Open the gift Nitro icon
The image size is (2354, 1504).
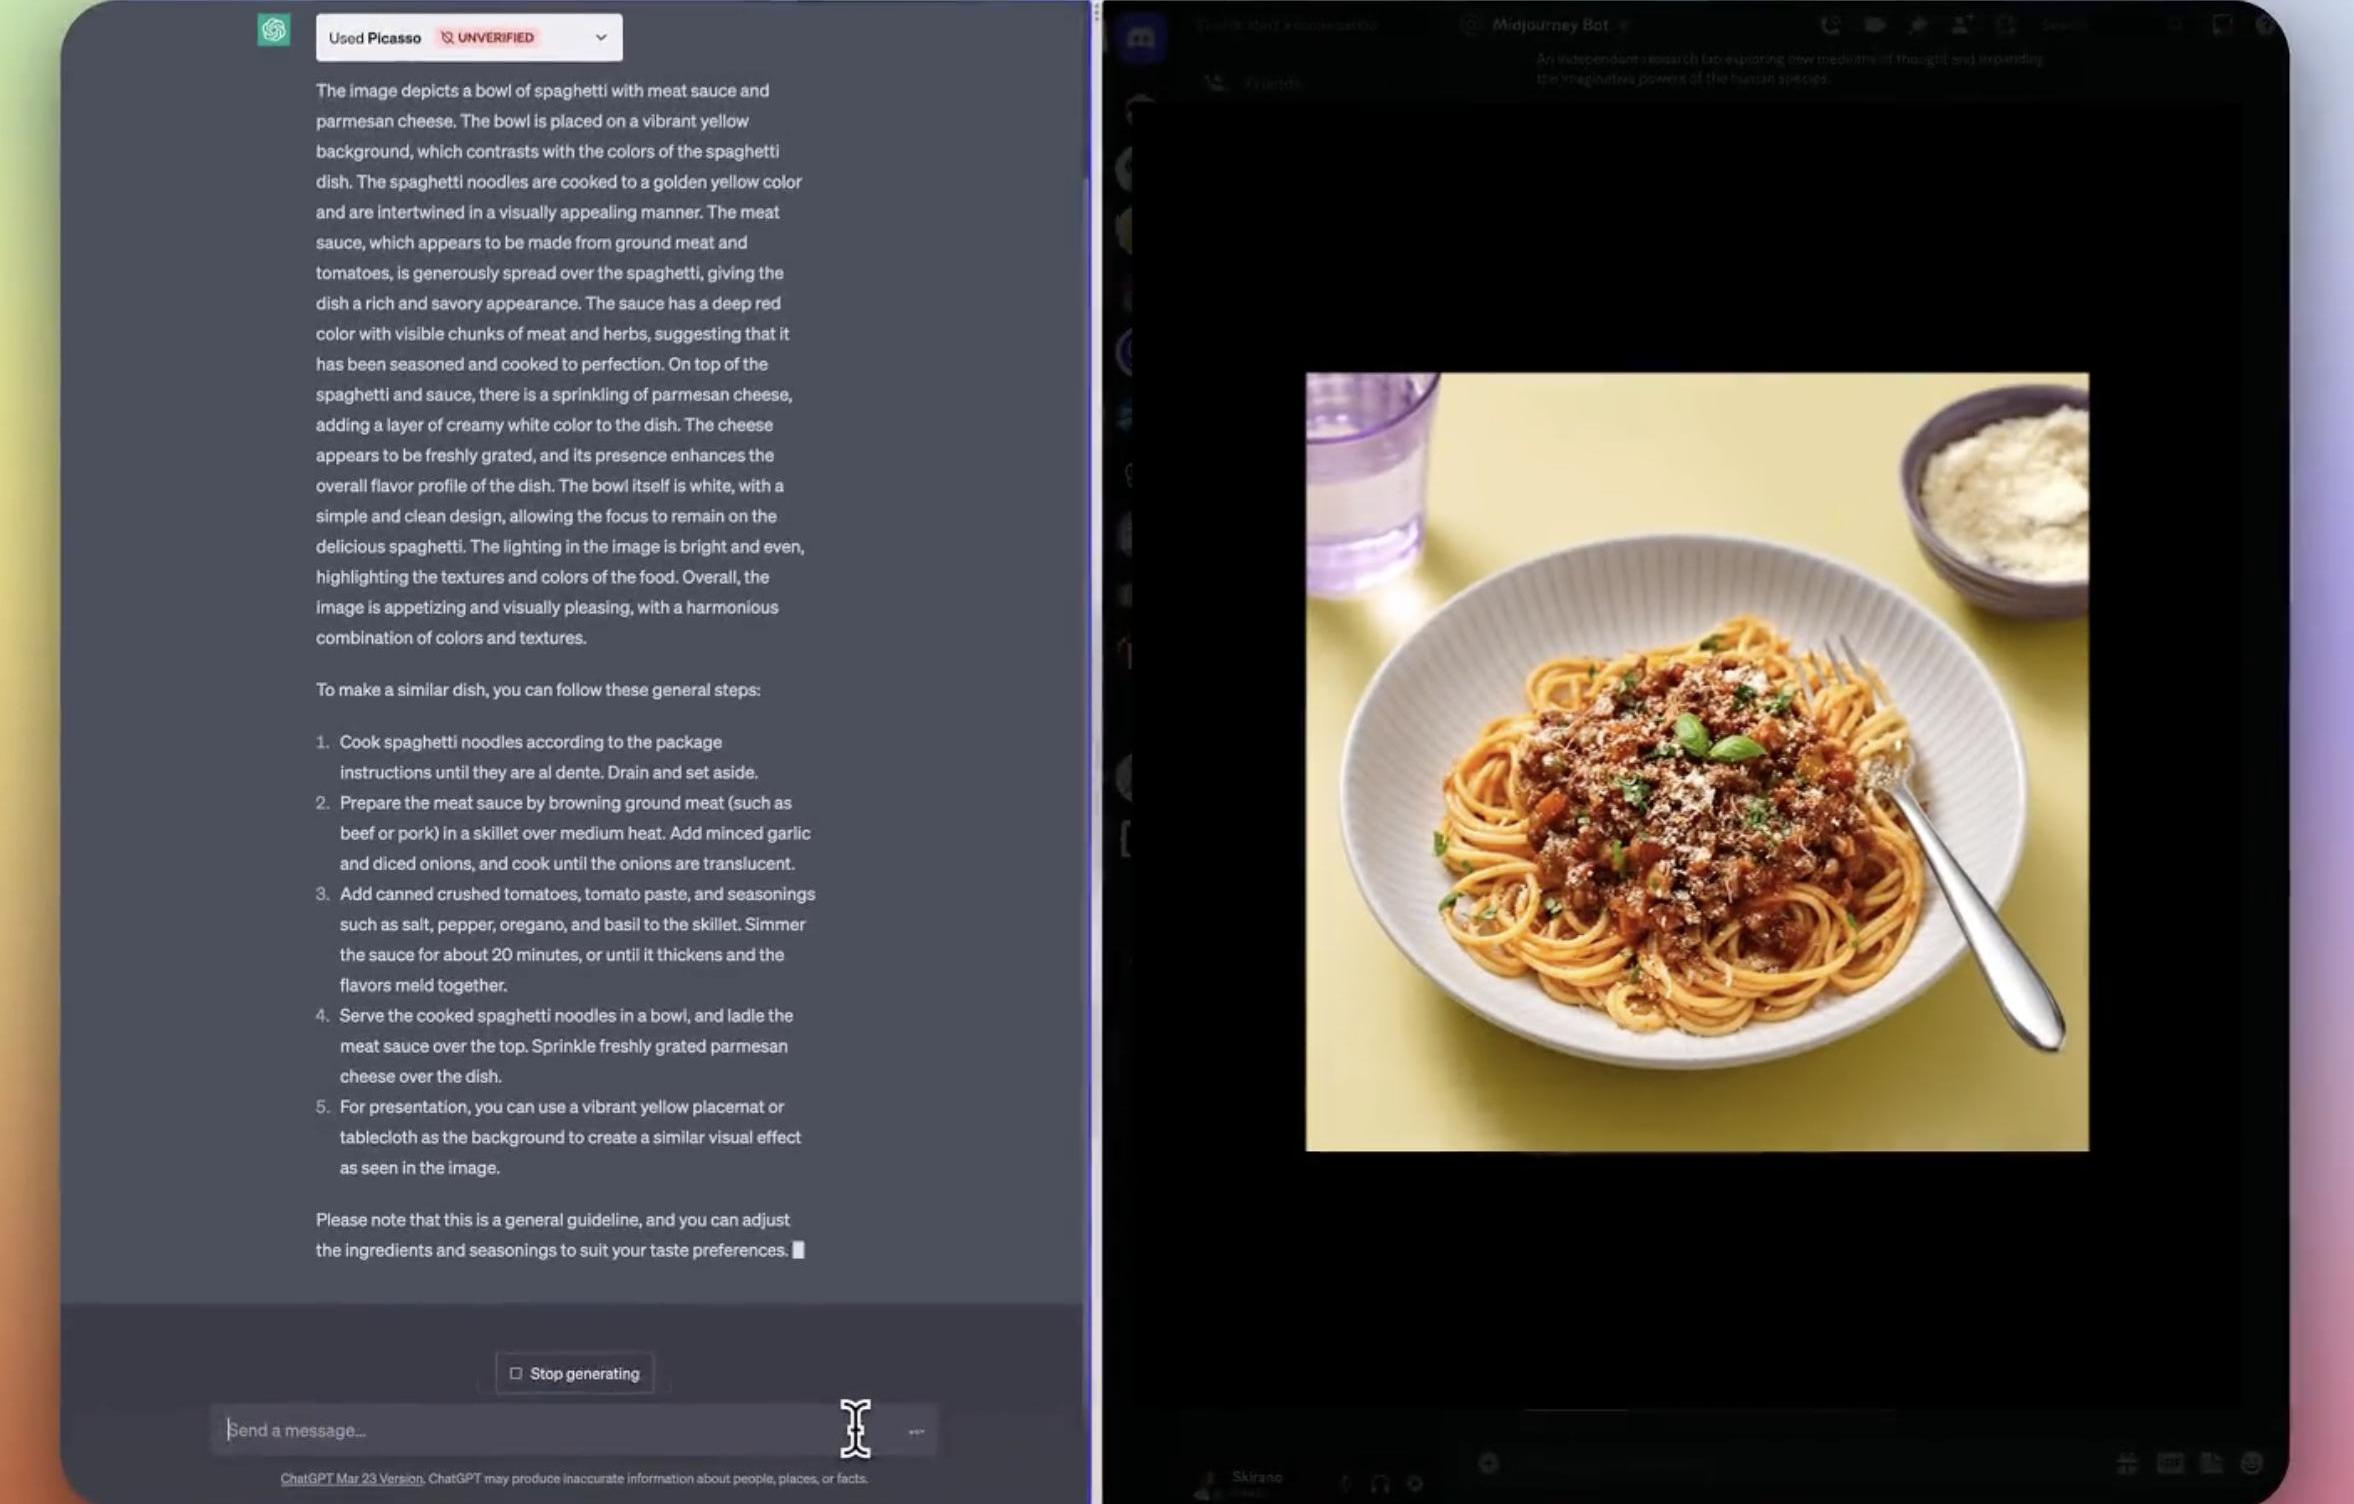(2127, 1464)
